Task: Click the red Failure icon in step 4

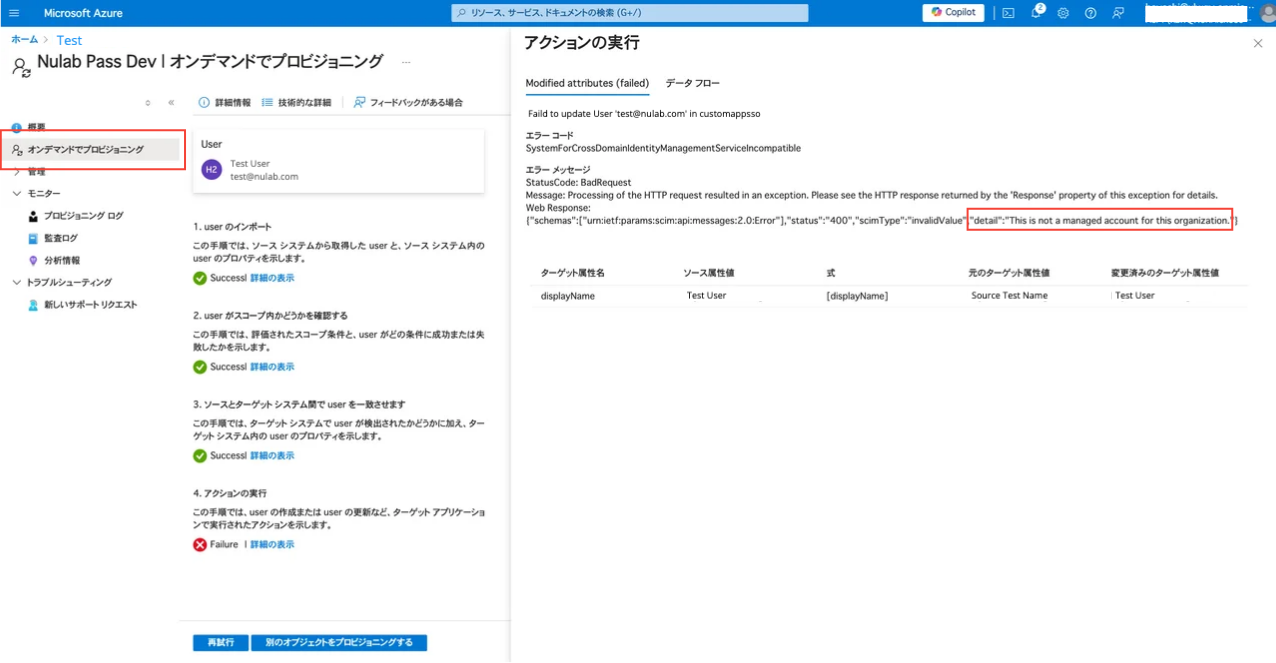Action: tap(200, 545)
